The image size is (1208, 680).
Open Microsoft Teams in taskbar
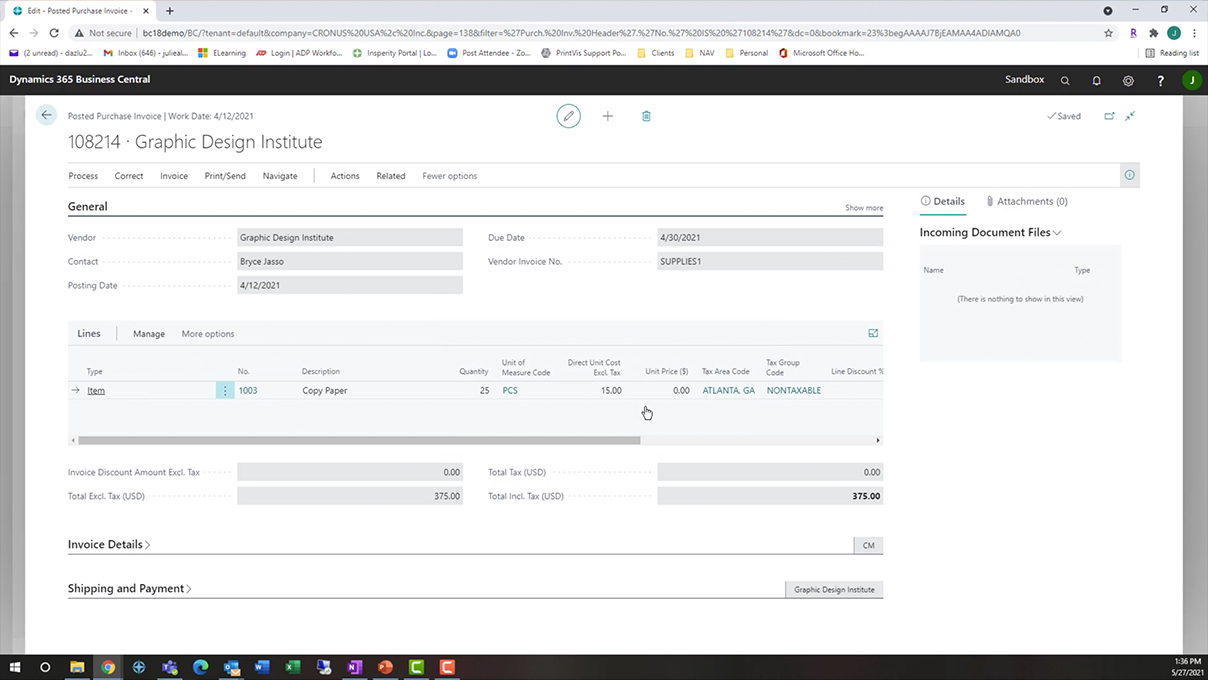point(169,667)
